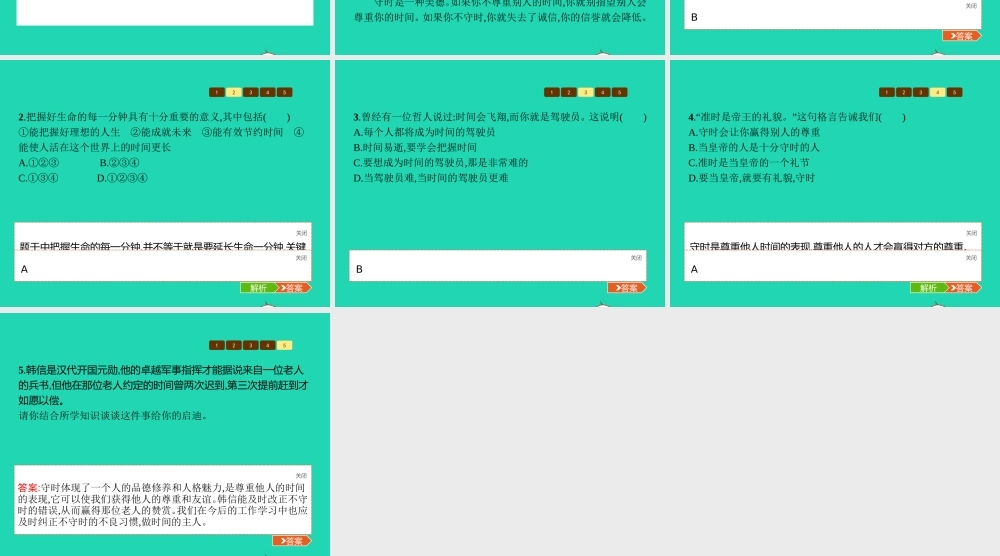Viewport: 1000px width, 556px height.
Task: Click option B.②③④ in question 2
Action: pyautogui.click(x=119, y=163)
